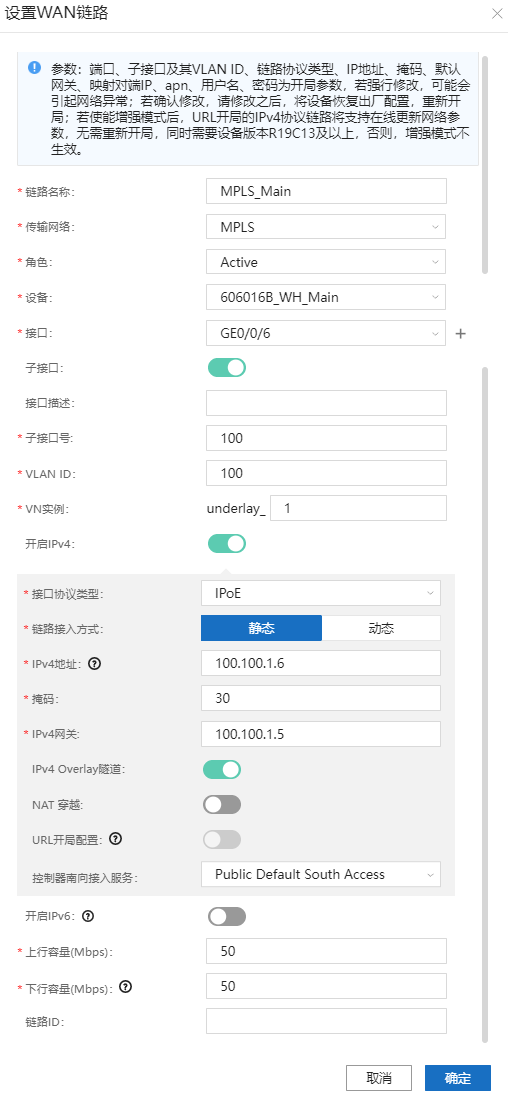Open the 传输网络 MPLS dropdown
Screen dimensions: 508x1096
(x=326, y=227)
